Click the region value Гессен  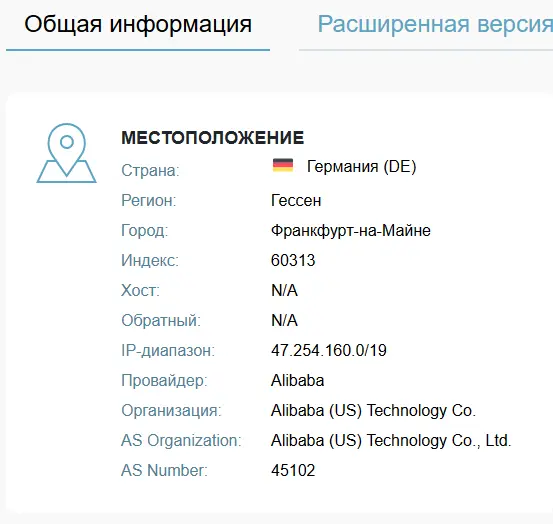(296, 201)
